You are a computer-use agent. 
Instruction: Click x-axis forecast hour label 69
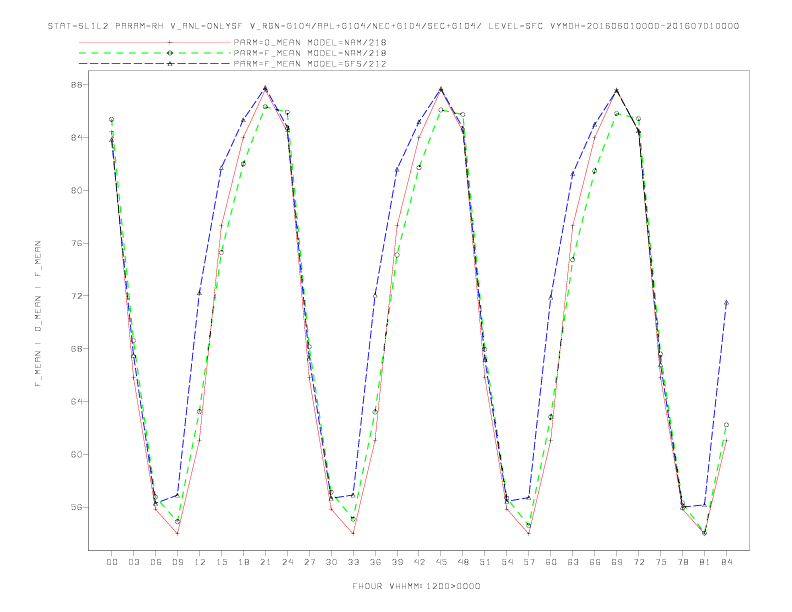click(x=617, y=562)
